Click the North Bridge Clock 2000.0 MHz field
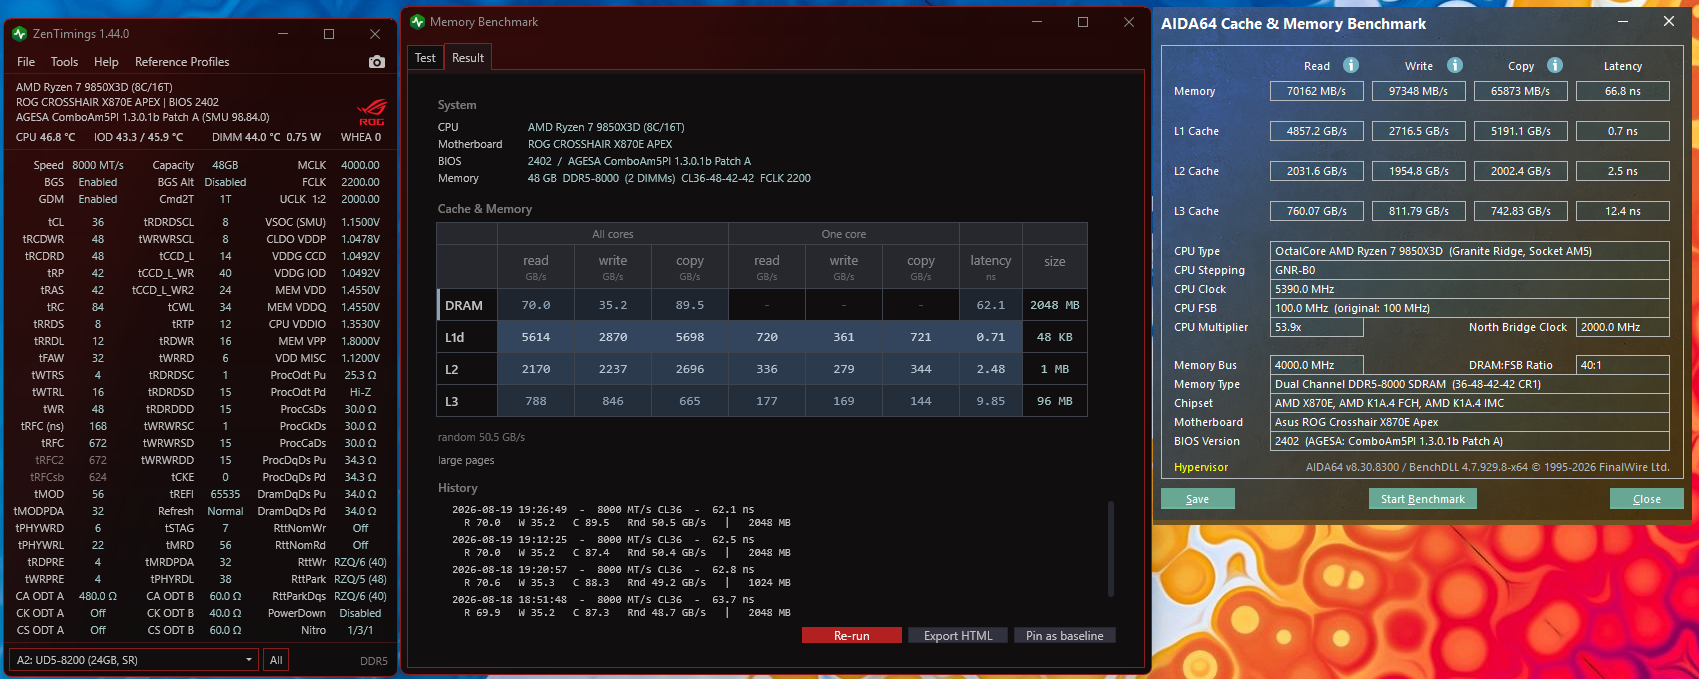This screenshot has width=1699, height=679. (x=1623, y=327)
